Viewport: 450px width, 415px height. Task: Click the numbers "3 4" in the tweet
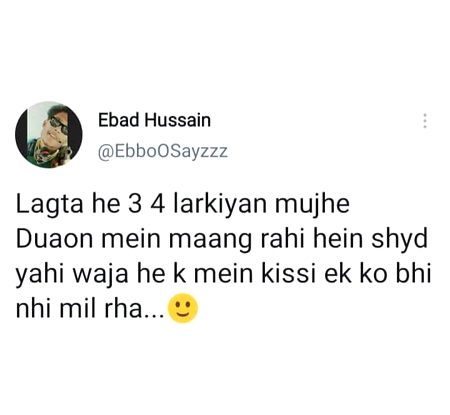(x=146, y=204)
